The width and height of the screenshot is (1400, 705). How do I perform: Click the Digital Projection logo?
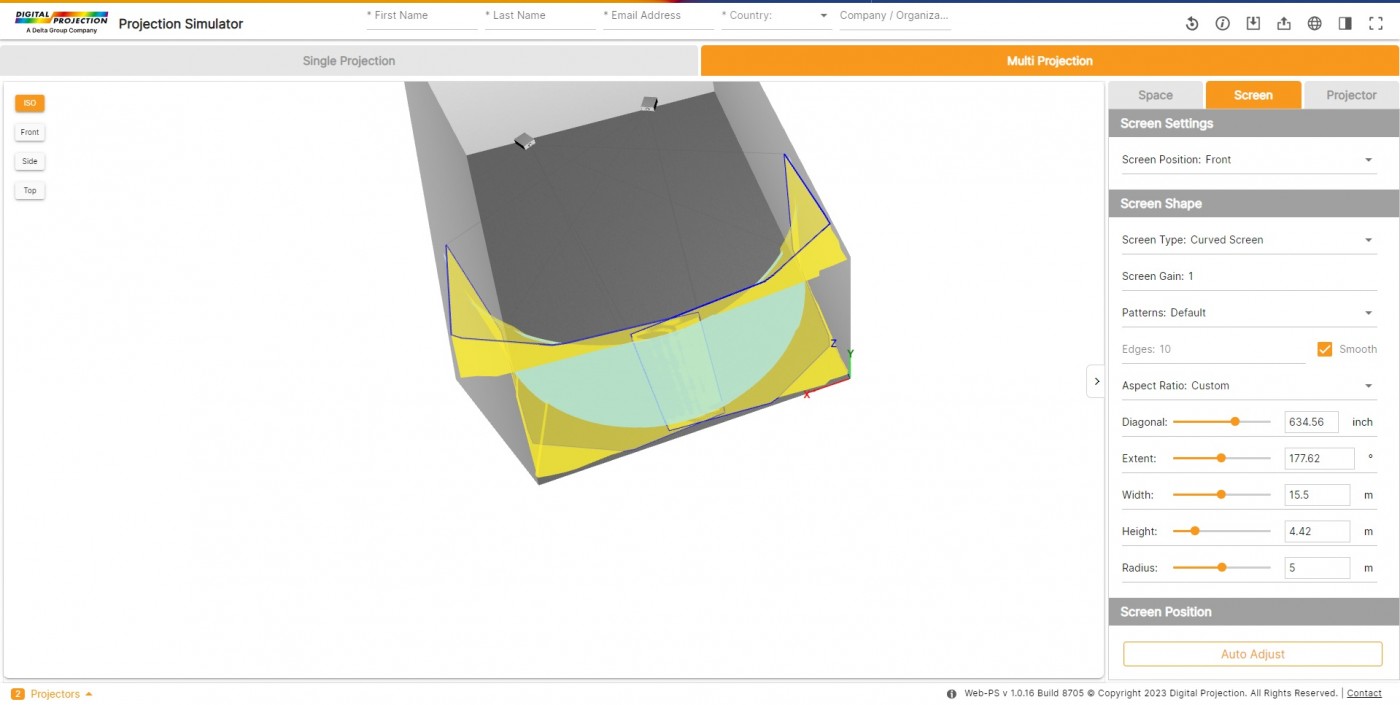point(61,22)
